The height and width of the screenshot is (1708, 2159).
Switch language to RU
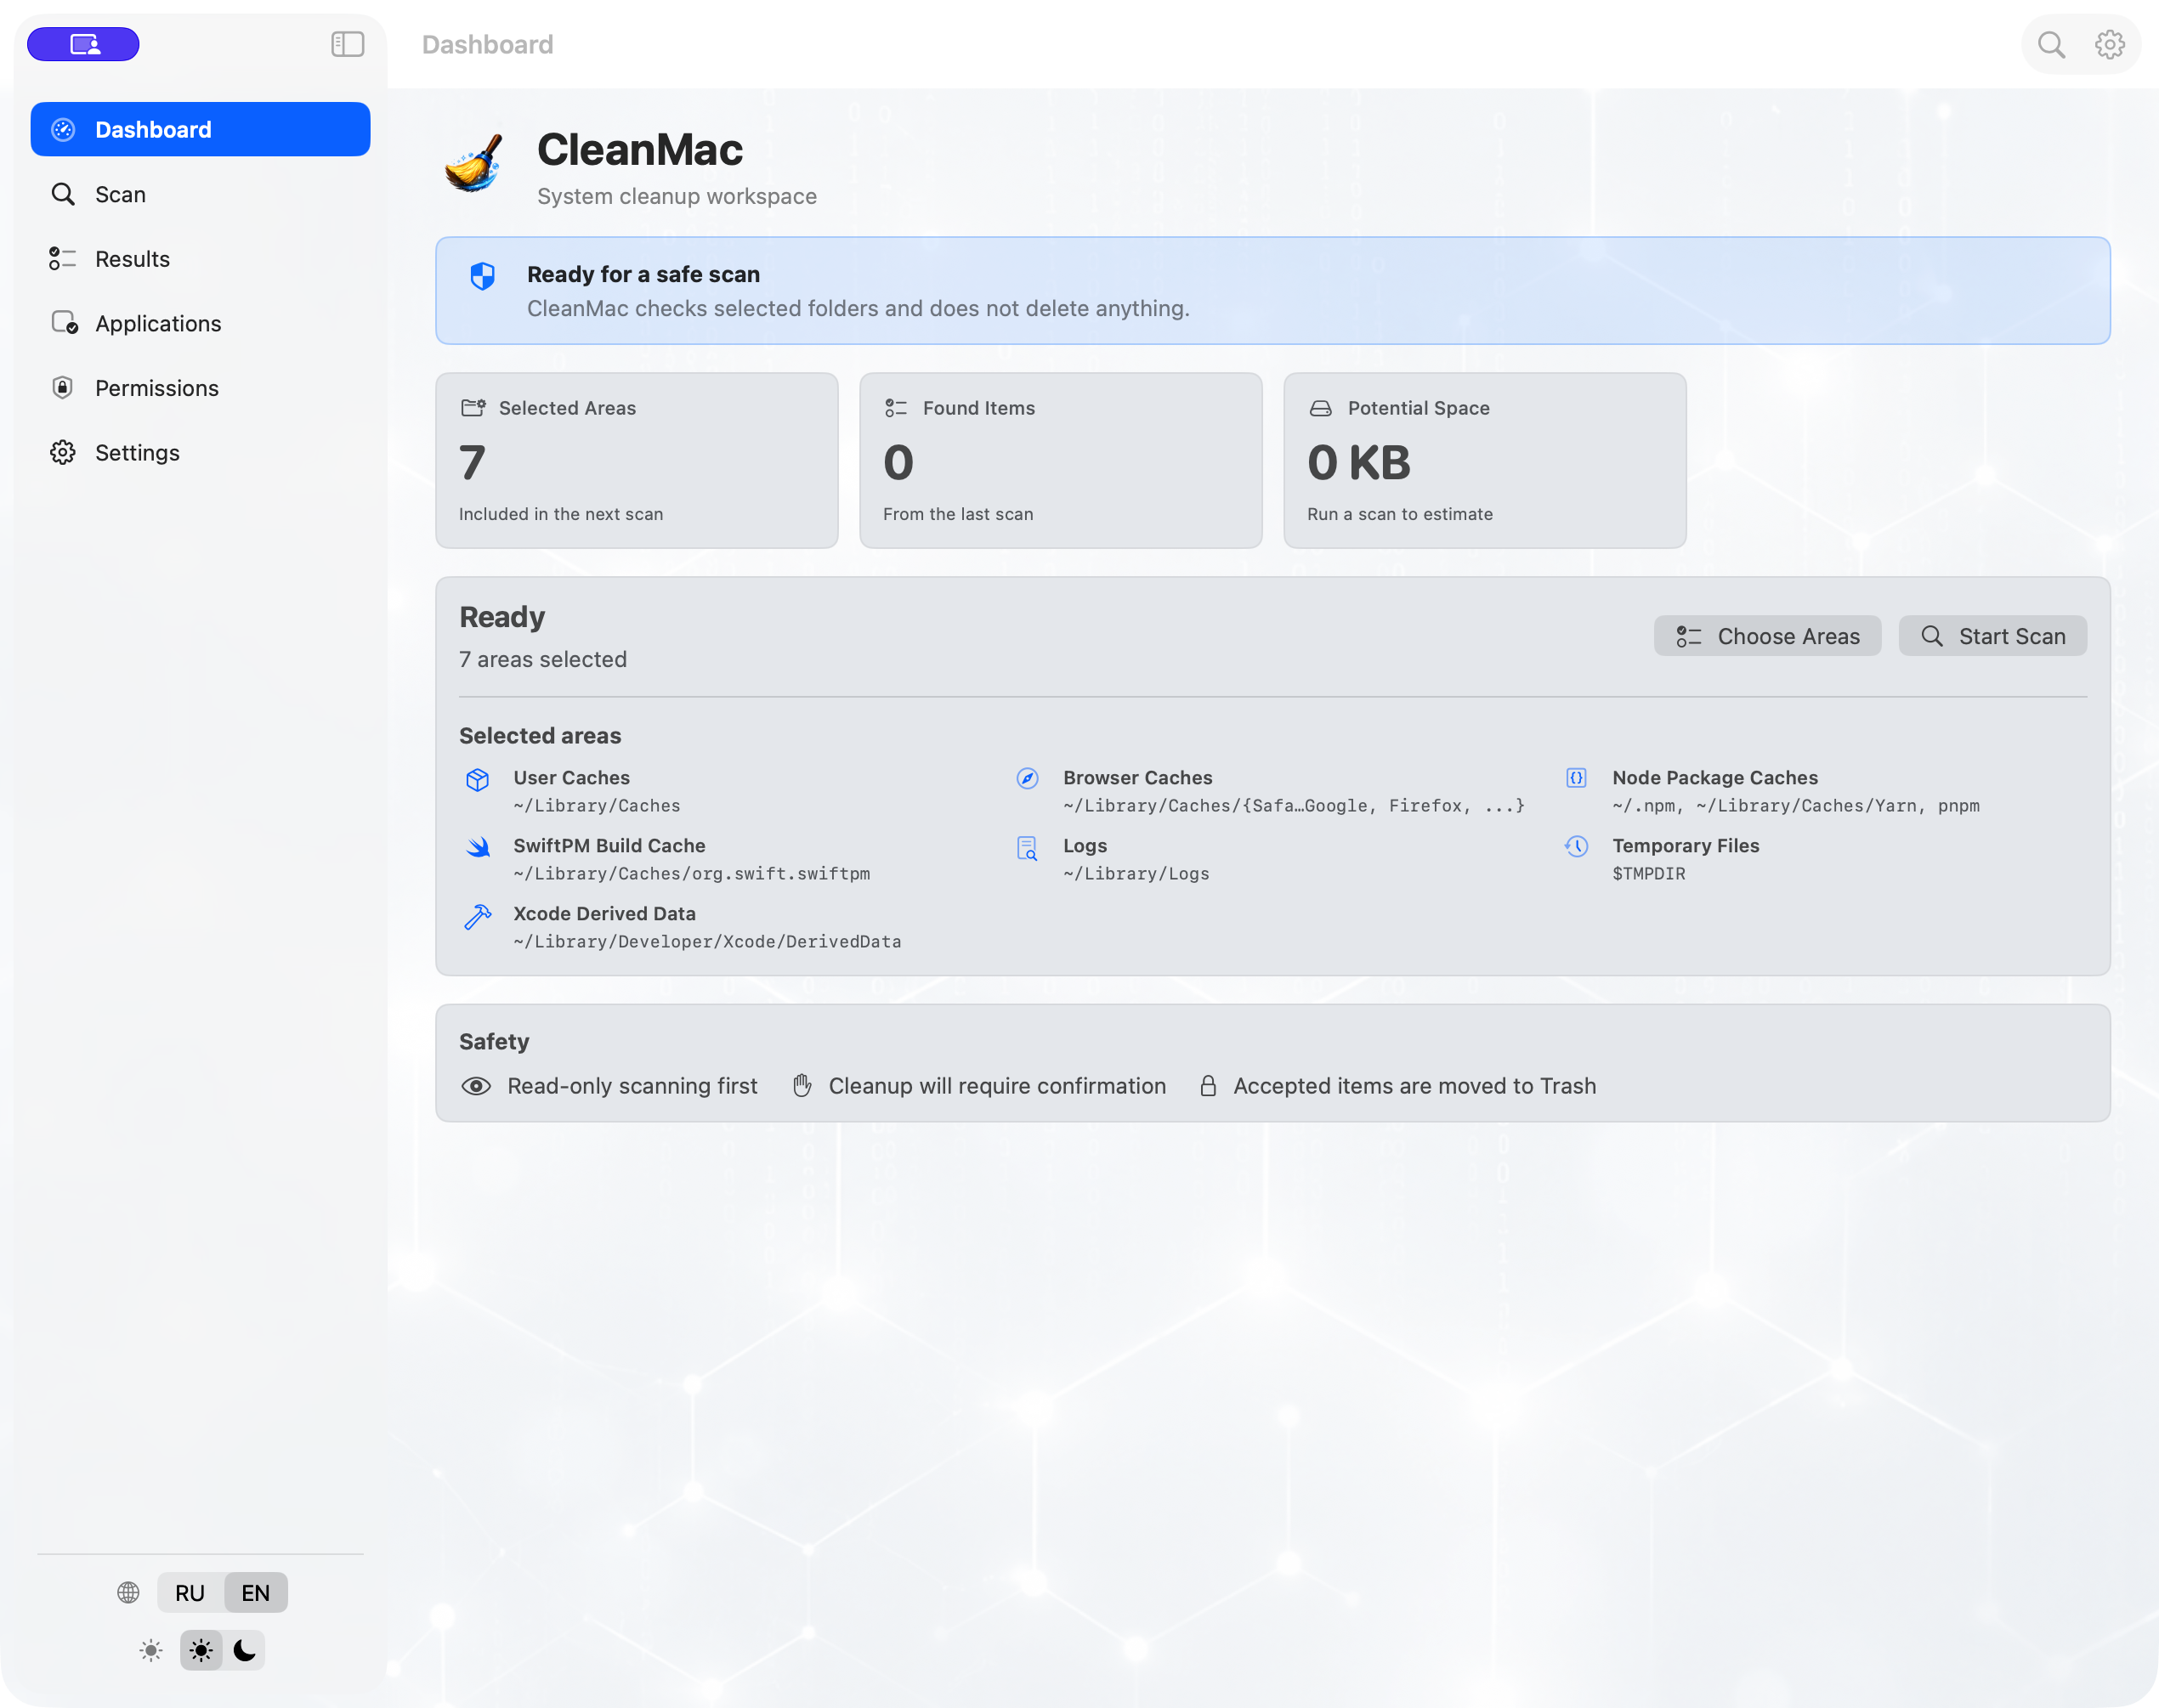click(x=190, y=1593)
